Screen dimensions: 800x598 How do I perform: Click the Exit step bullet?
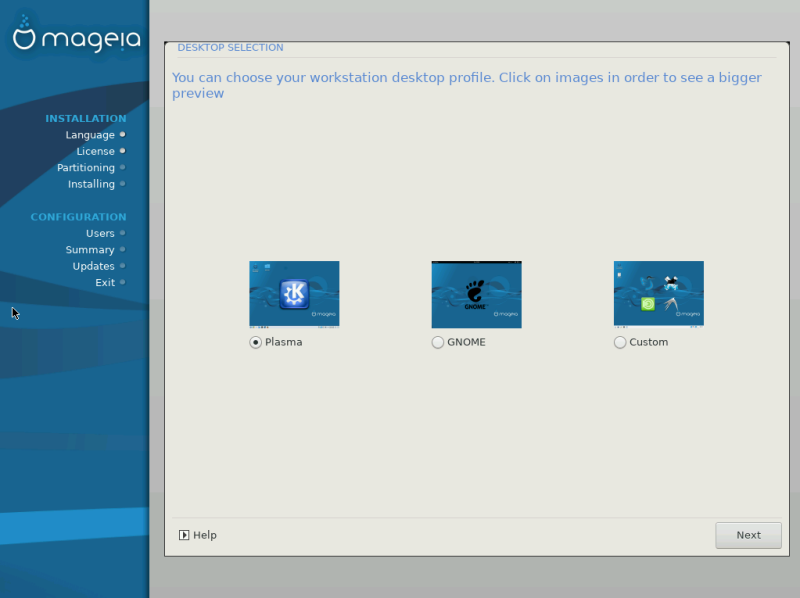(x=122, y=282)
